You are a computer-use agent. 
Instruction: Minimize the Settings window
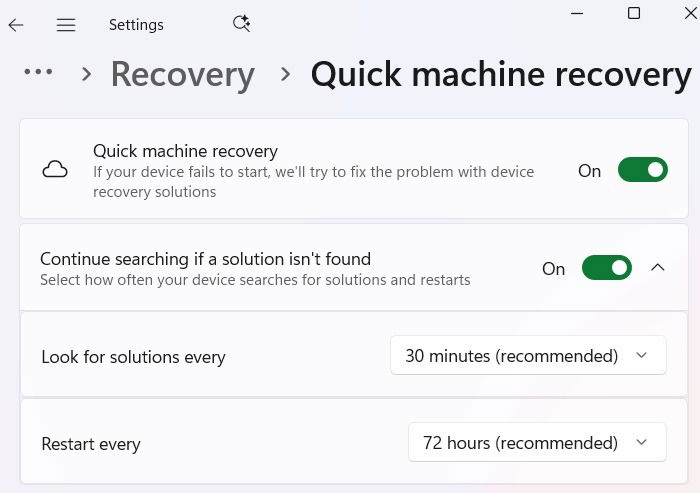(578, 13)
